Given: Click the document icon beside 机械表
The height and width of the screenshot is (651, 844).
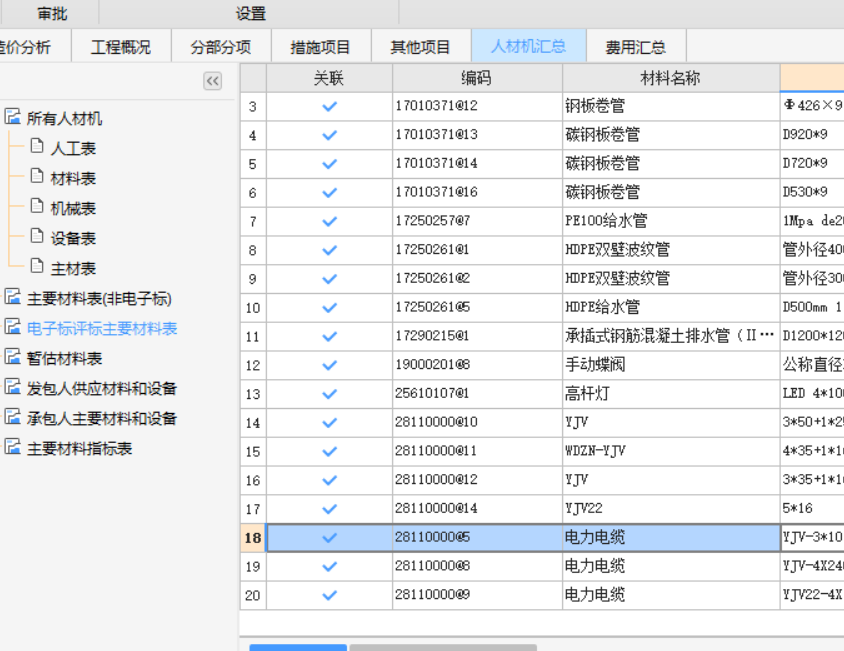Looking at the screenshot, I should tap(37, 206).
